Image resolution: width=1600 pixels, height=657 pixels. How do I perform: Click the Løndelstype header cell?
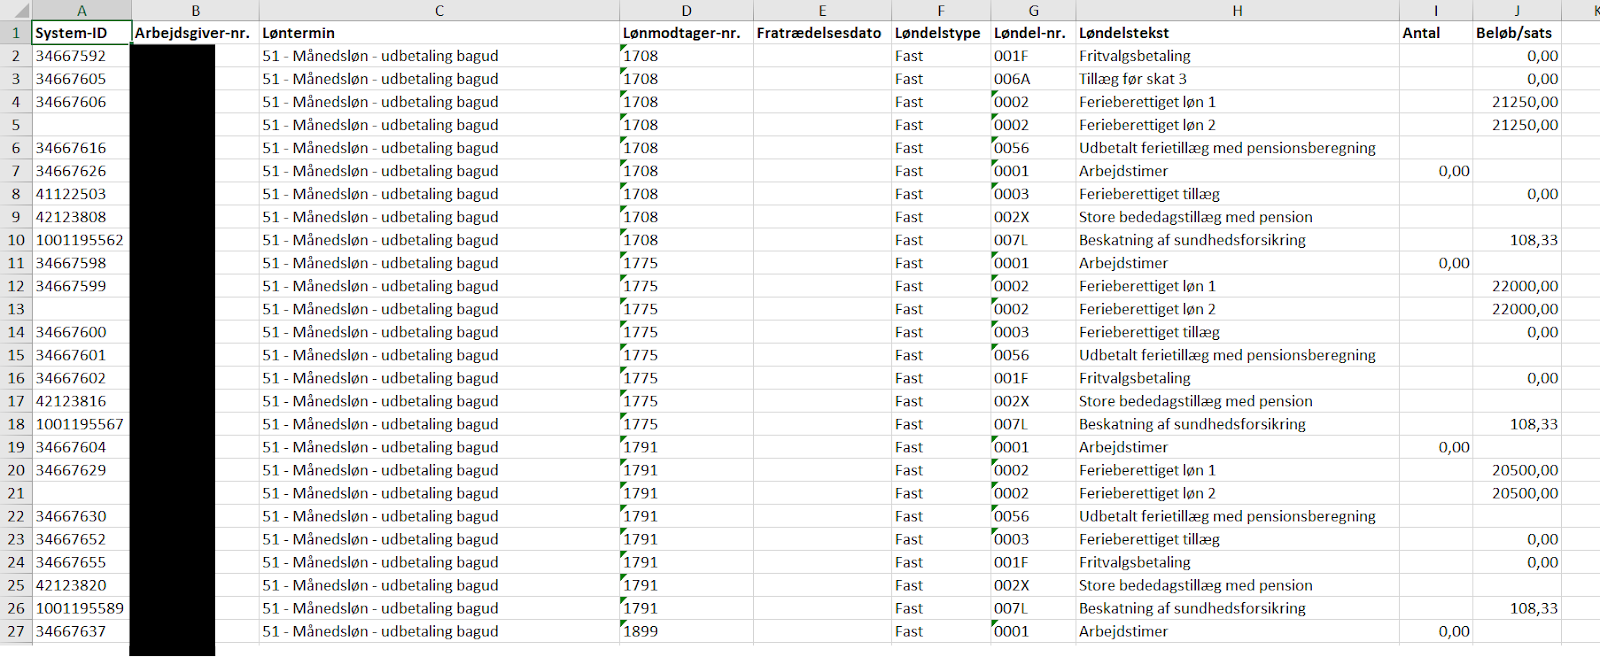click(x=941, y=33)
